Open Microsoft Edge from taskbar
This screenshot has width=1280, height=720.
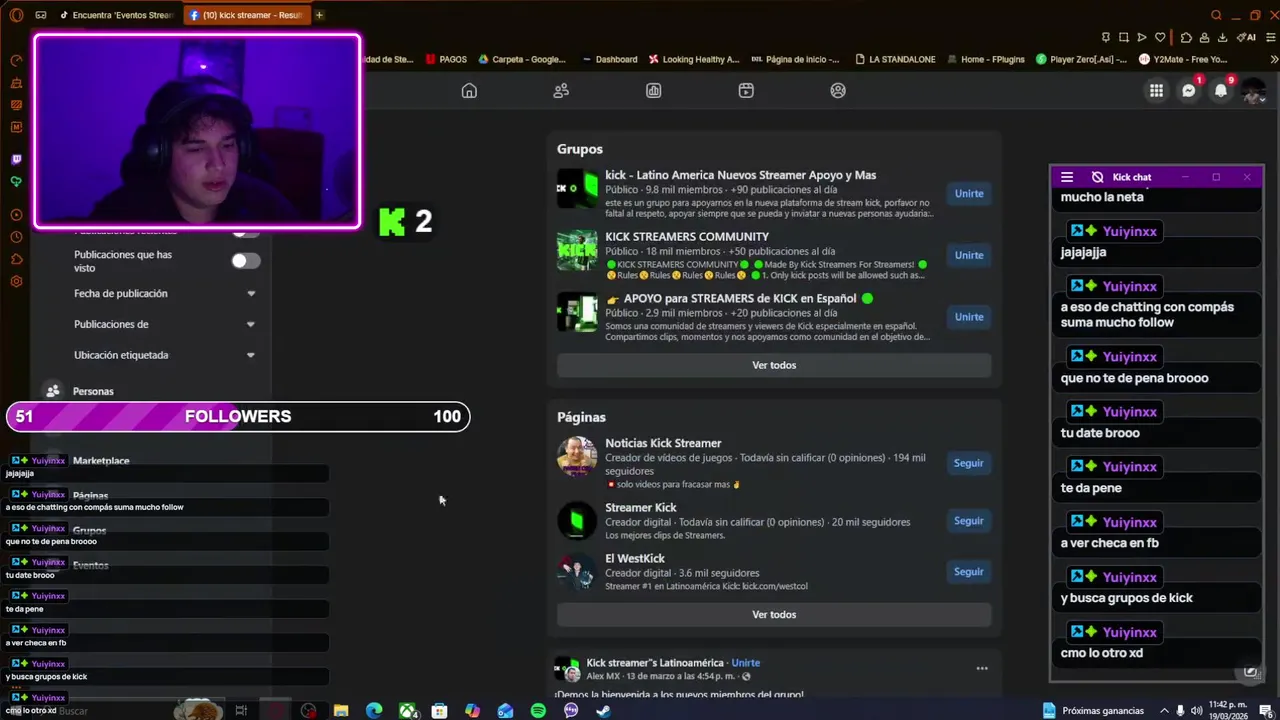(374, 711)
